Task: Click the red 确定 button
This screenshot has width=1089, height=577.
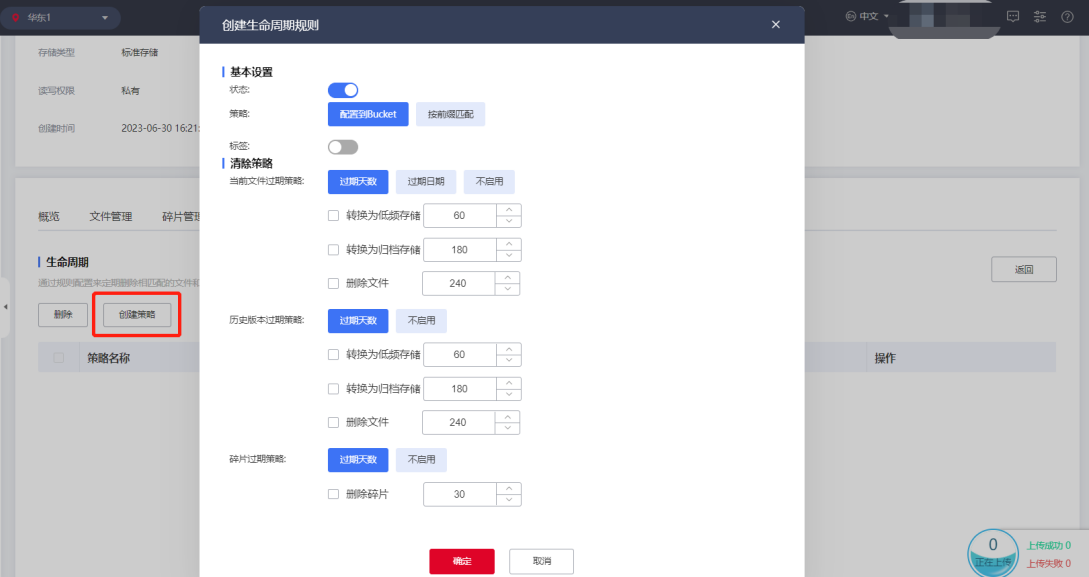Action: click(462, 561)
